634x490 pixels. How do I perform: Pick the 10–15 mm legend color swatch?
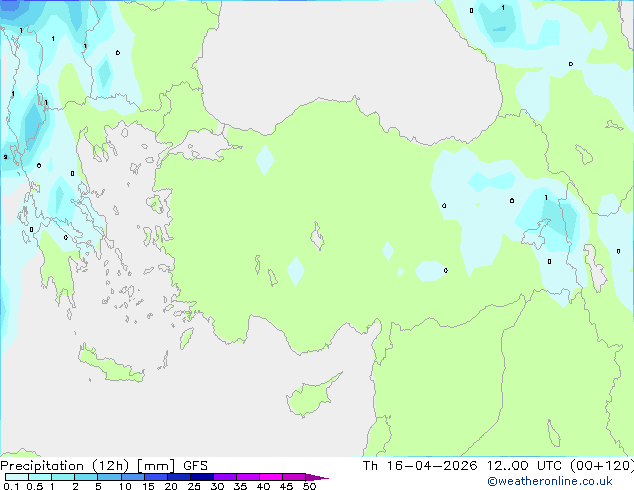[x=133, y=477]
